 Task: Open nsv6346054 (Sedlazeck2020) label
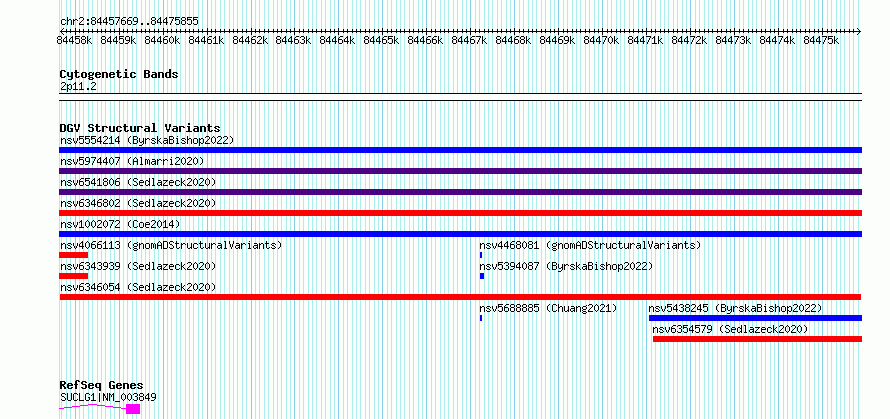click(x=138, y=287)
